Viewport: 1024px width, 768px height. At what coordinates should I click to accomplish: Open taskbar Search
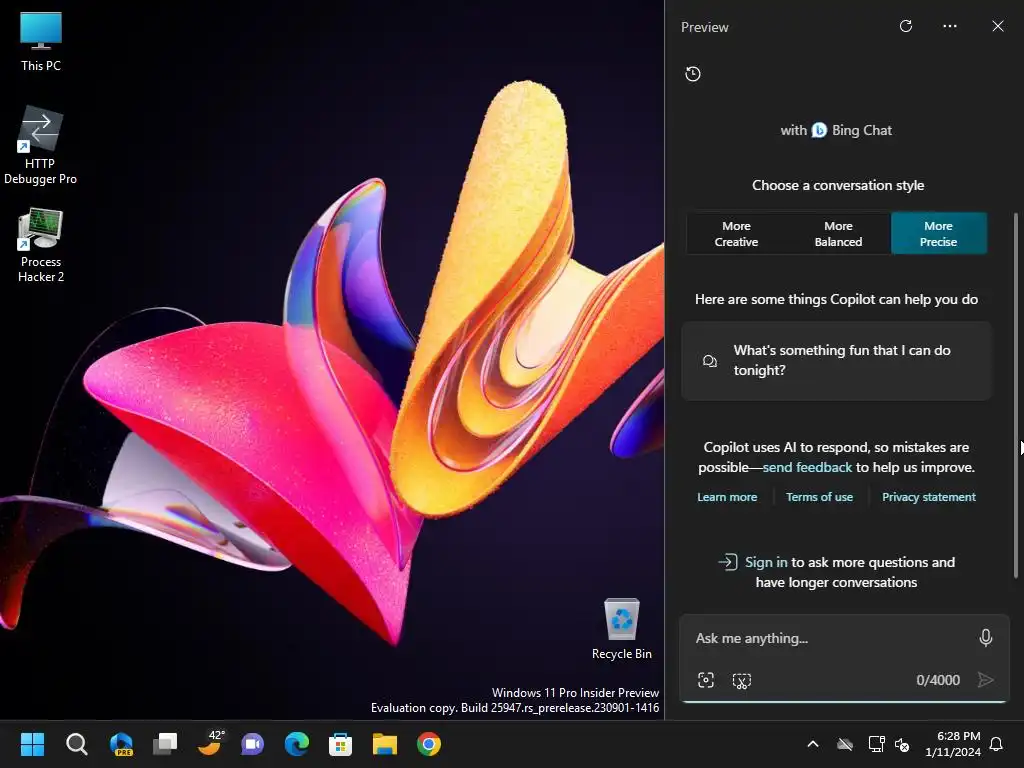(x=76, y=744)
